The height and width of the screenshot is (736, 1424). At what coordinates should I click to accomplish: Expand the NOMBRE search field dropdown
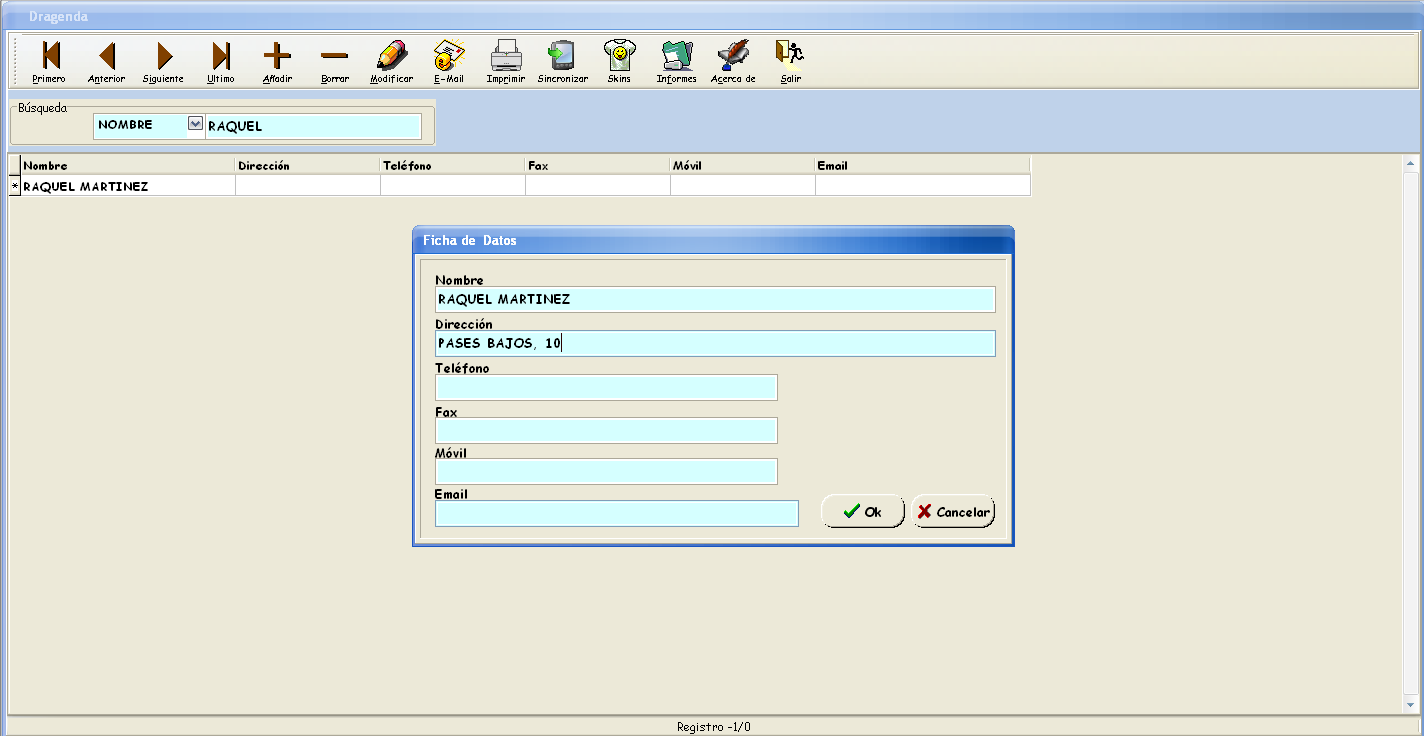point(195,124)
